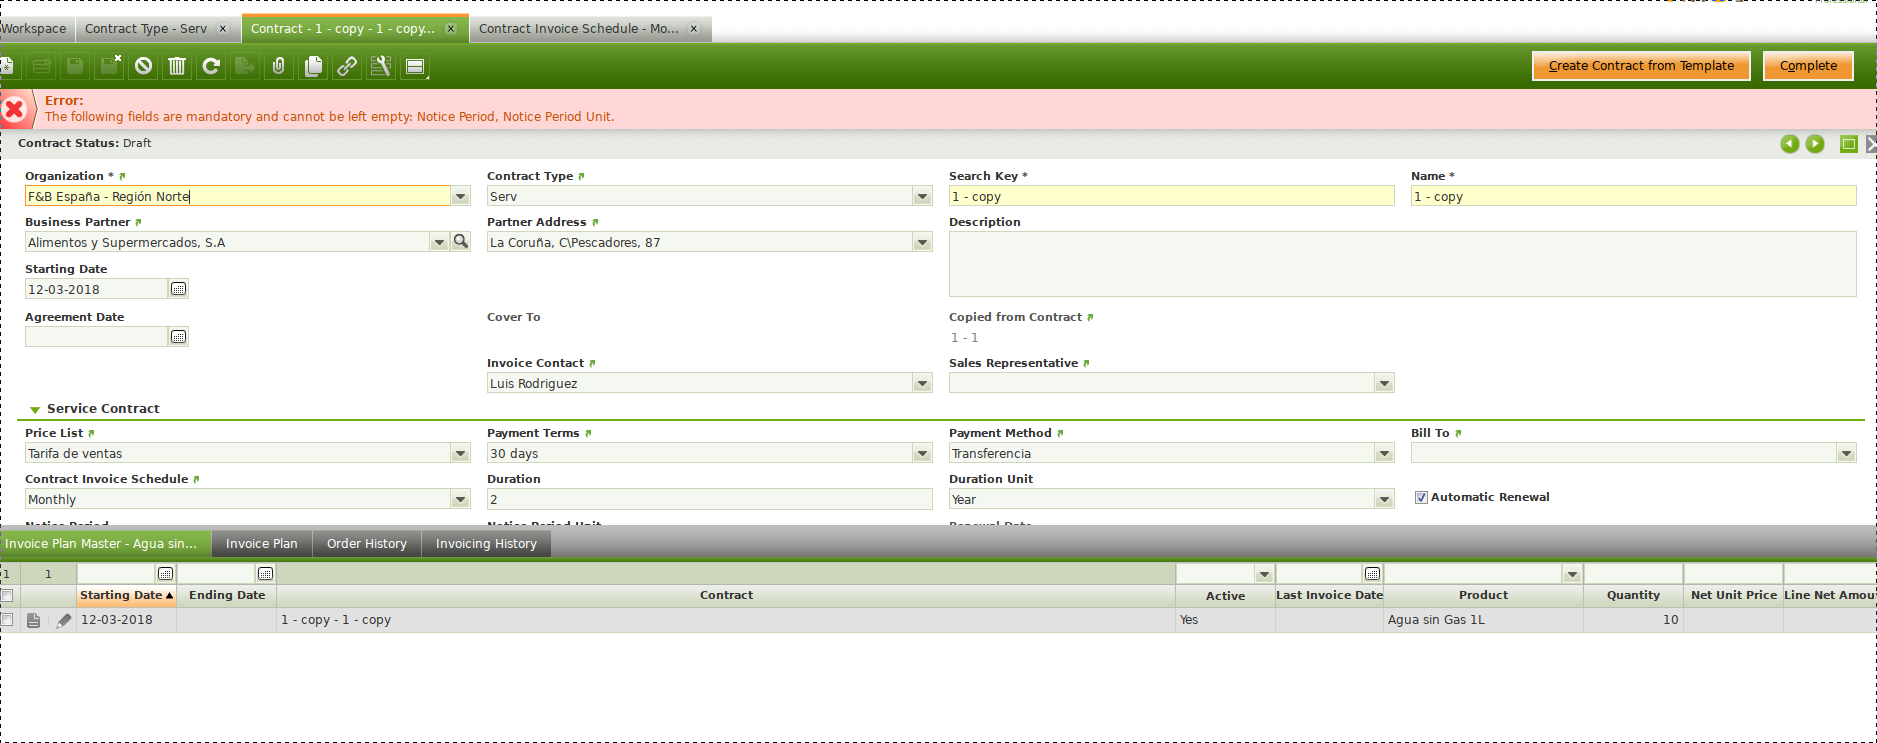Click the red error icon
The image size is (1877, 743).
(x=14, y=108)
